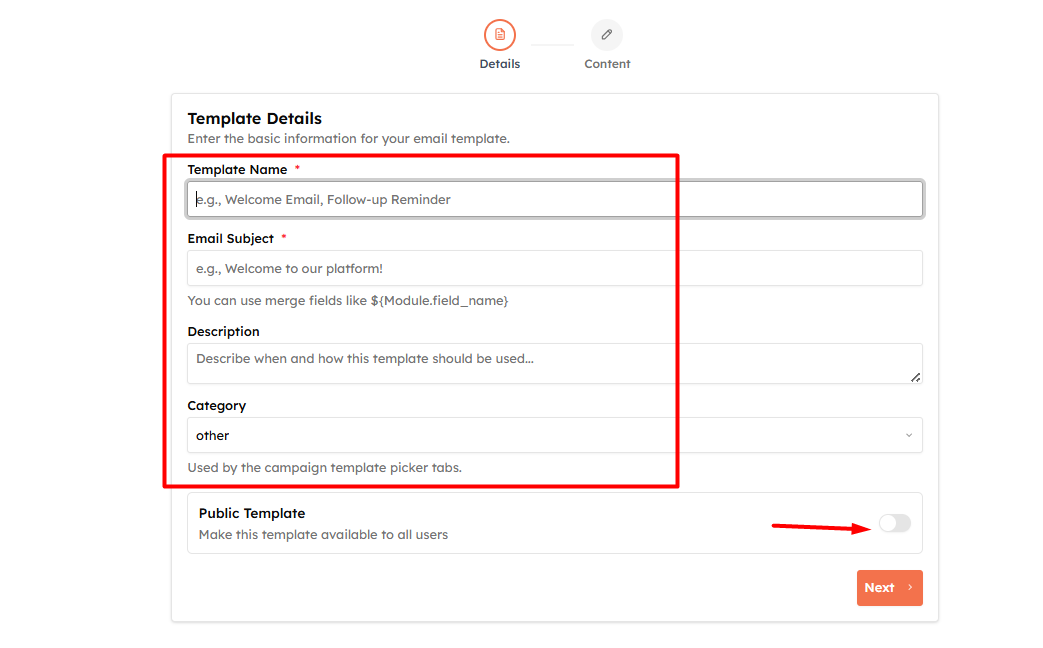Click the Details step document icon
Viewport: 1043px width, 648px height.
[x=500, y=35]
